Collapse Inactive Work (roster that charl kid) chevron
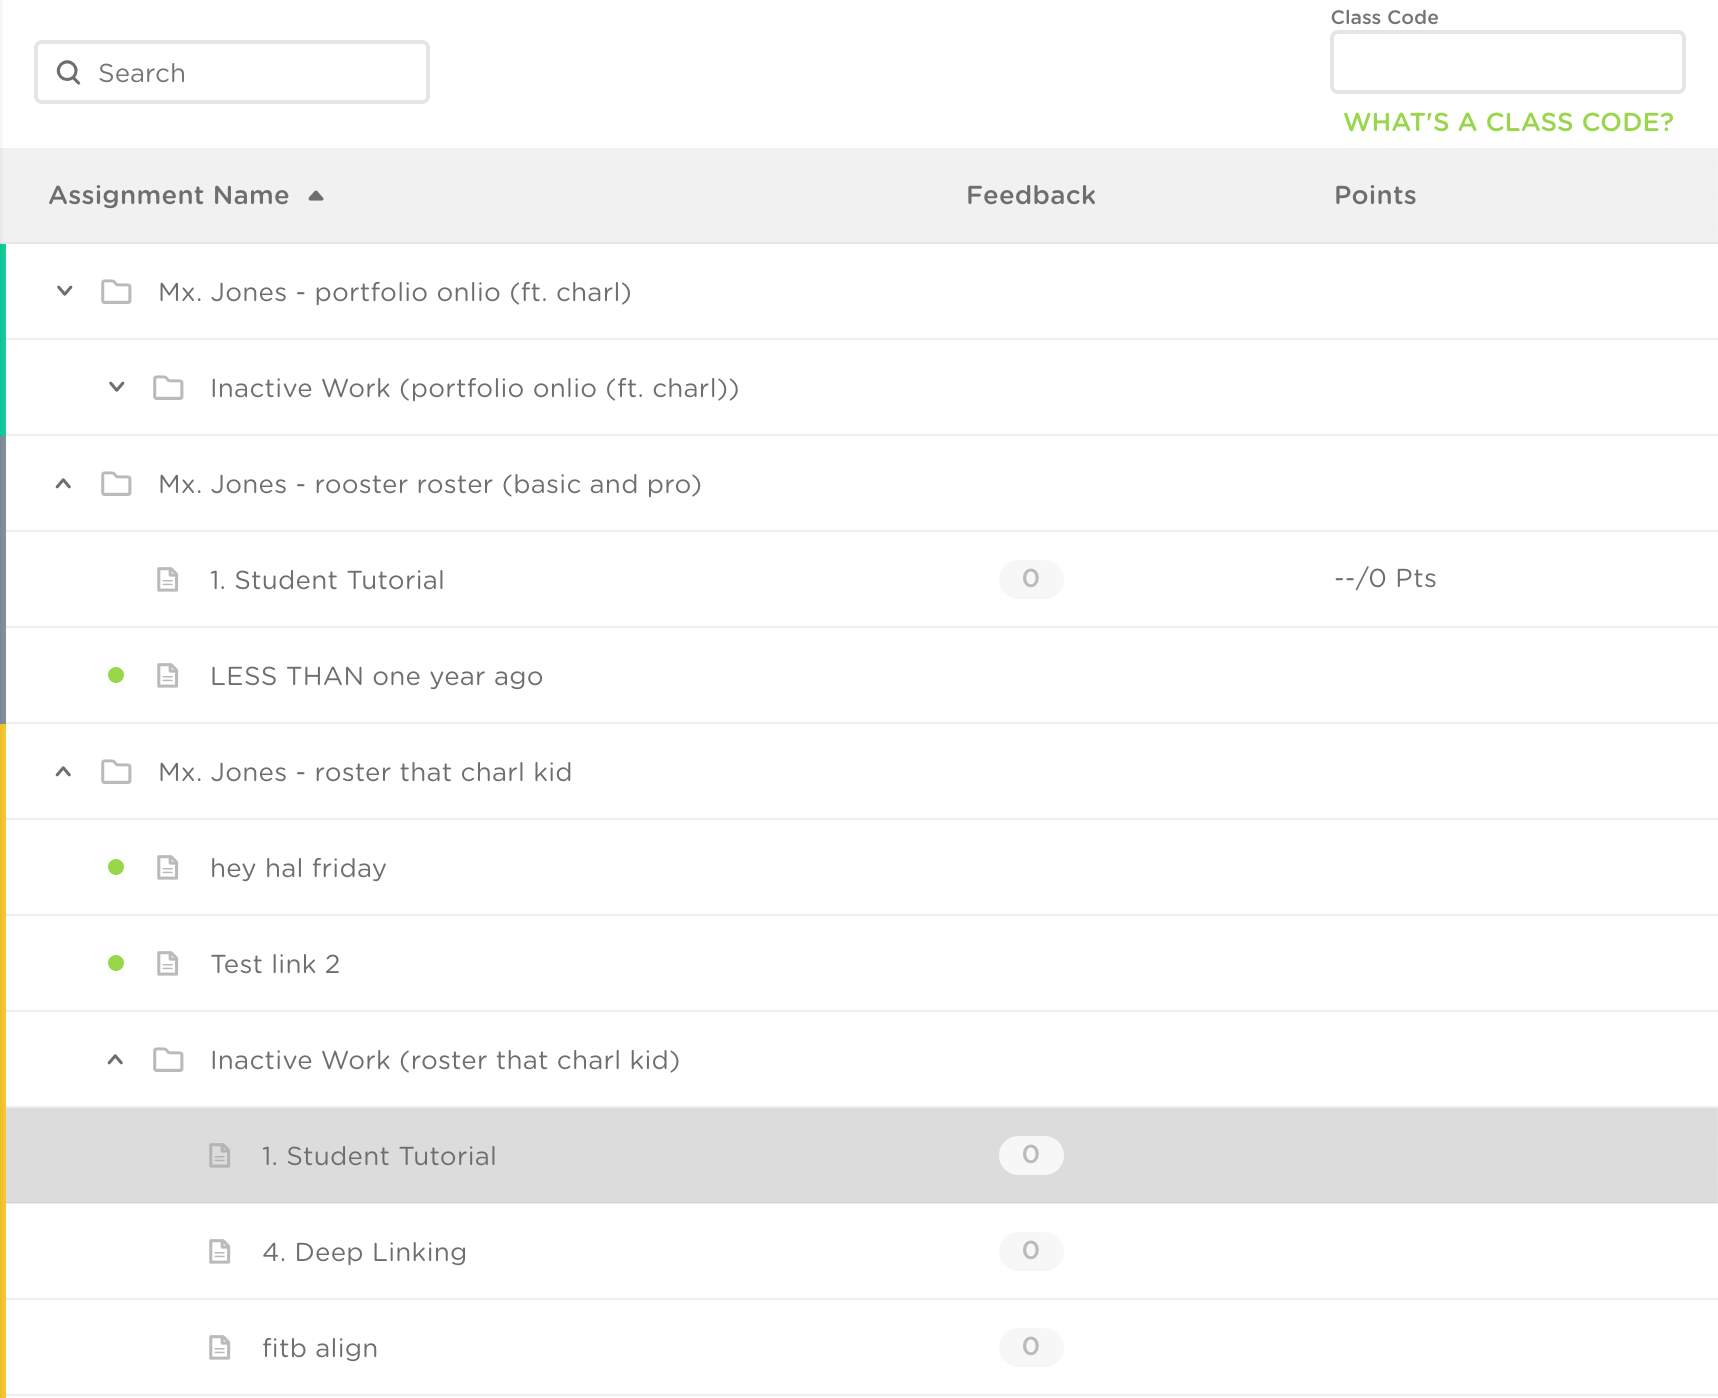Viewport: 1718px width, 1398px height. tap(116, 1060)
